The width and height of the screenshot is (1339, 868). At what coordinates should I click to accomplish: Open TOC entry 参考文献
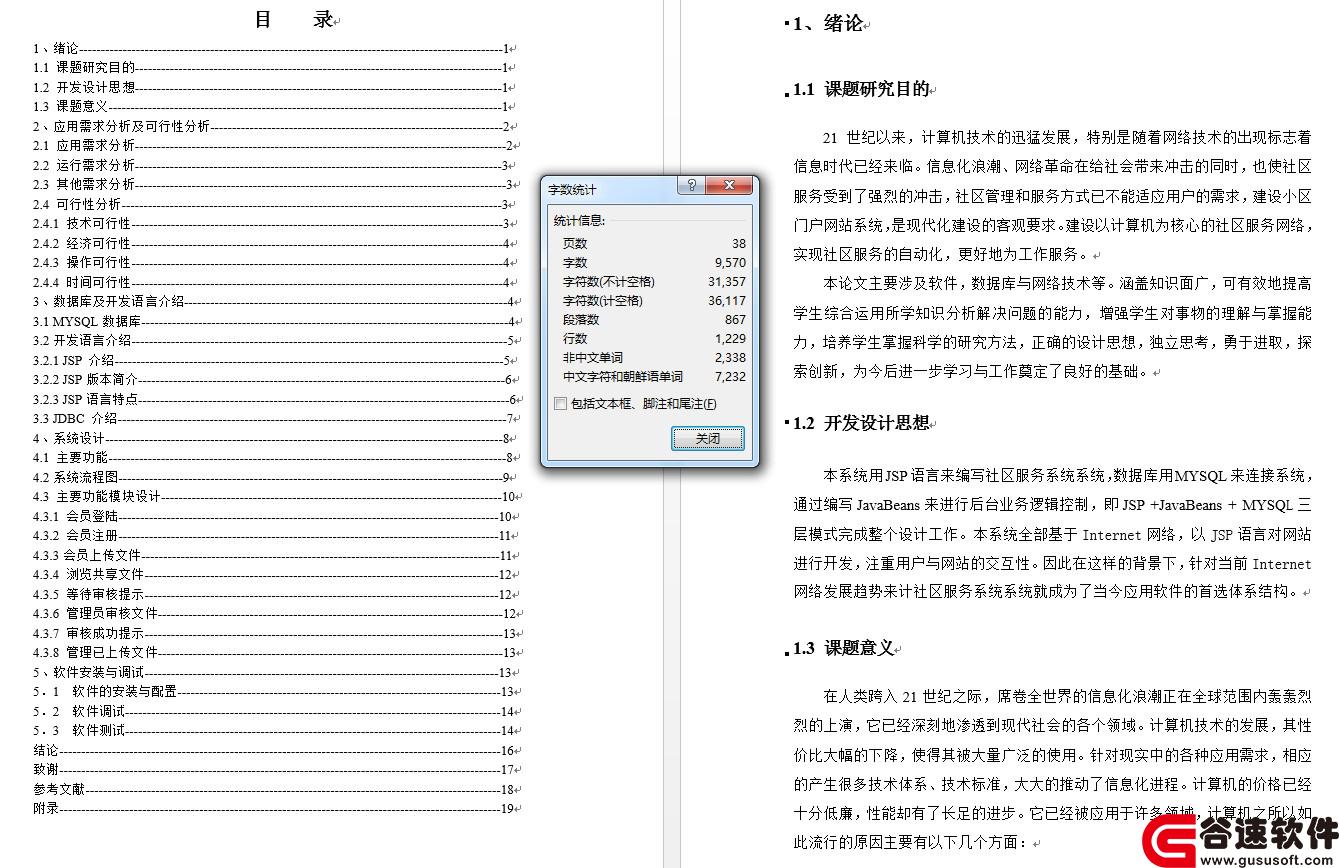click(277, 789)
